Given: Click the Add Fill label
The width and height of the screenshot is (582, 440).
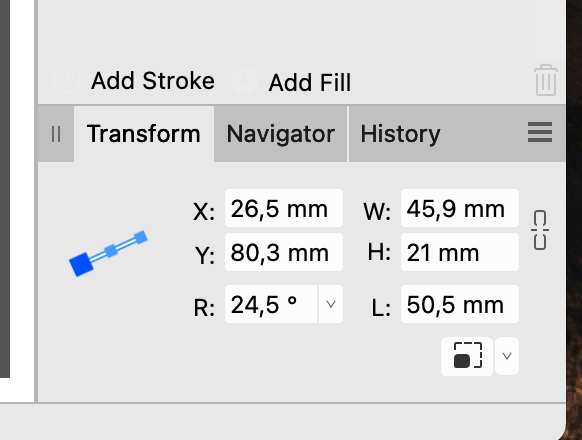Looking at the screenshot, I should click(x=310, y=82).
